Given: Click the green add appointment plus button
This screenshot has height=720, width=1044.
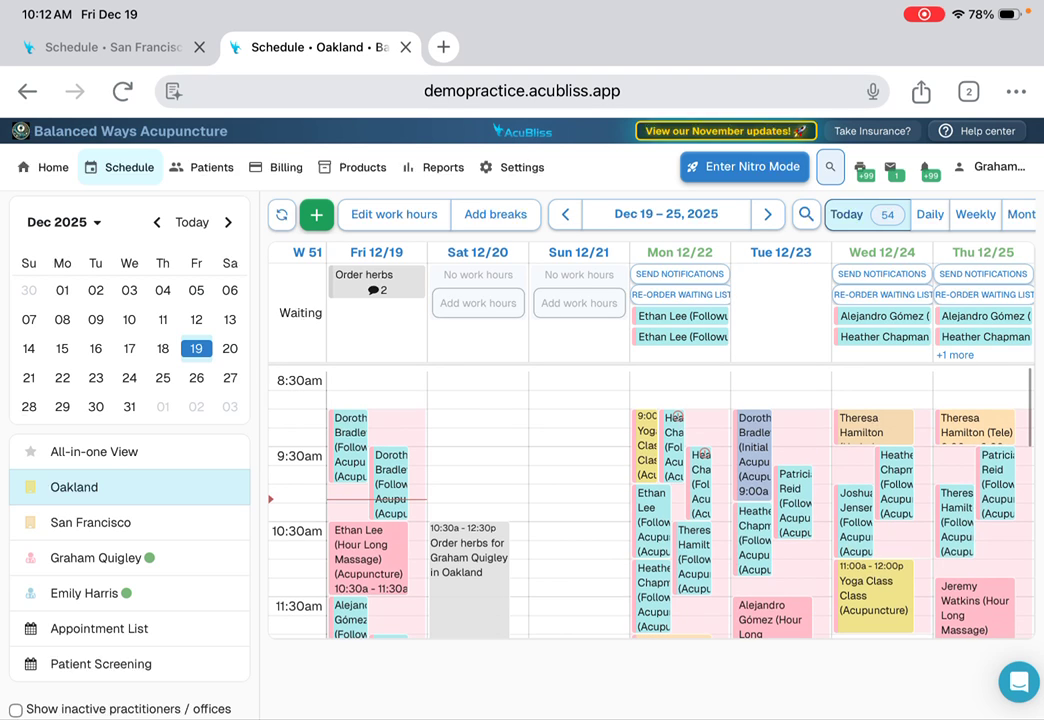Looking at the screenshot, I should [x=316, y=215].
